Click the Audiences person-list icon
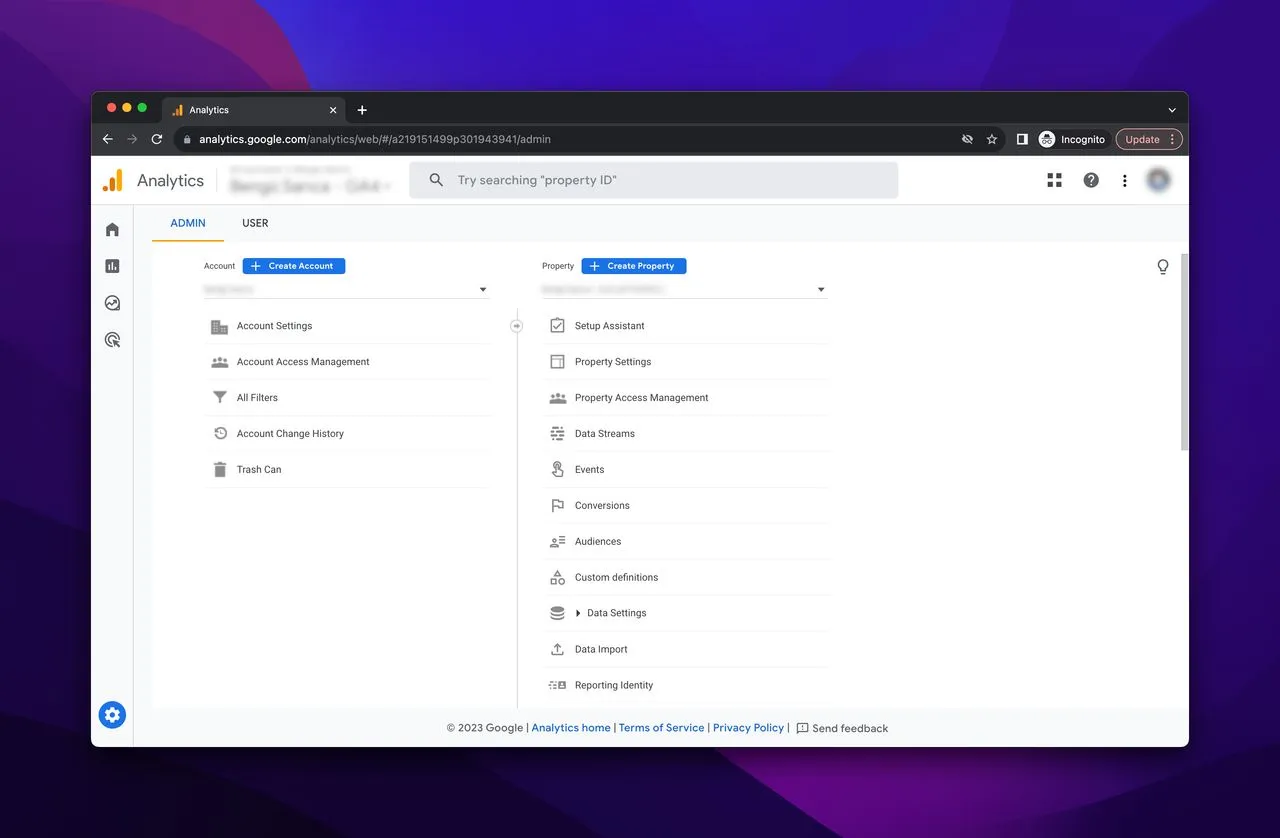 557,542
